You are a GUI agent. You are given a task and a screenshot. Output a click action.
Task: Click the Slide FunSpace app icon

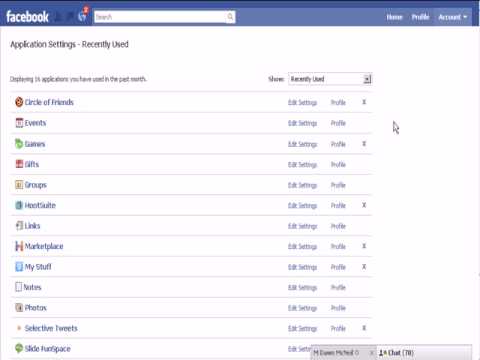pos(19,348)
